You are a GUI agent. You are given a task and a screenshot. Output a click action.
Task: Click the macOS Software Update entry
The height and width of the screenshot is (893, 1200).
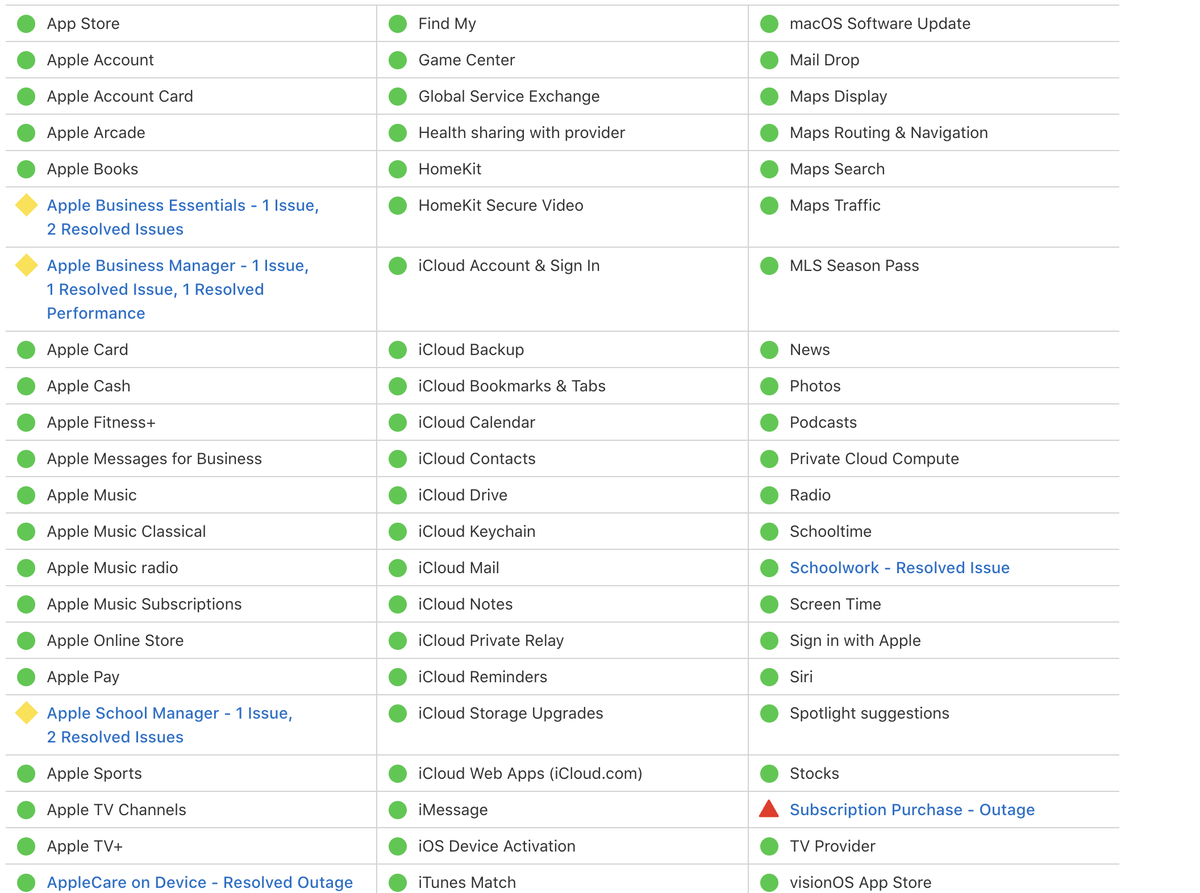pos(879,23)
